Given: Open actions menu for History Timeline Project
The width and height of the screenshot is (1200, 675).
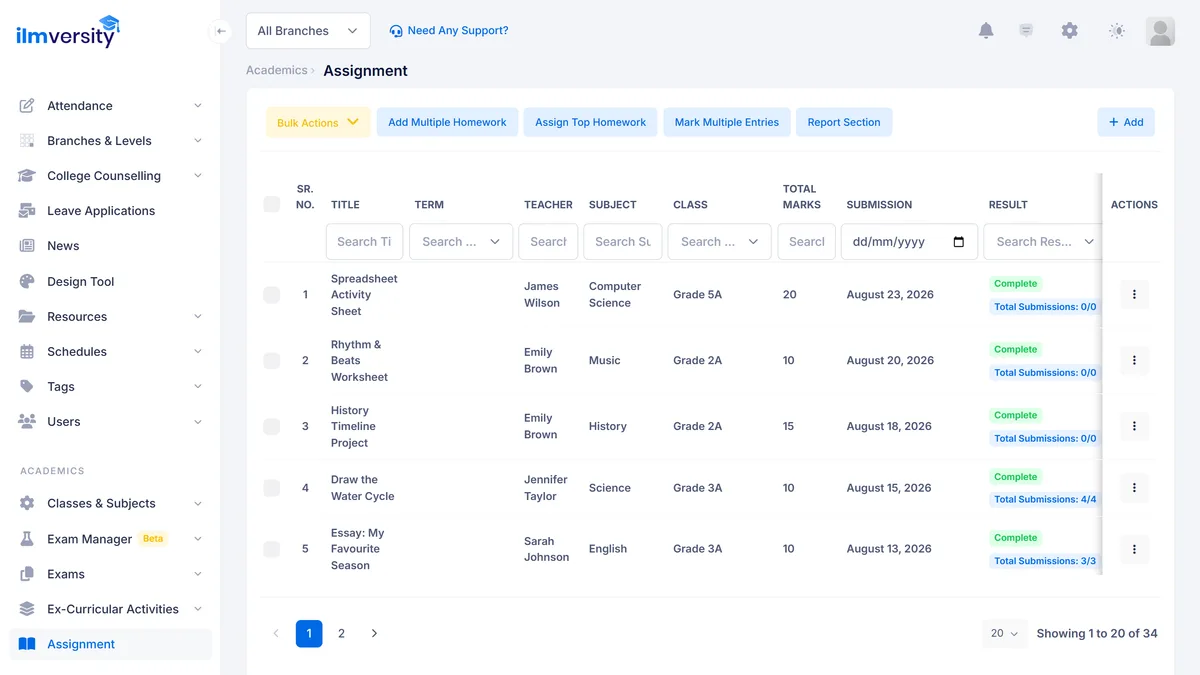Looking at the screenshot, I should pos(1134,426).
